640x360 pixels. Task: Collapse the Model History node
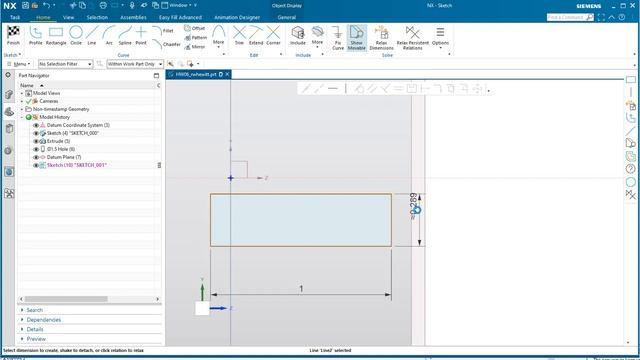coord(22,117)
